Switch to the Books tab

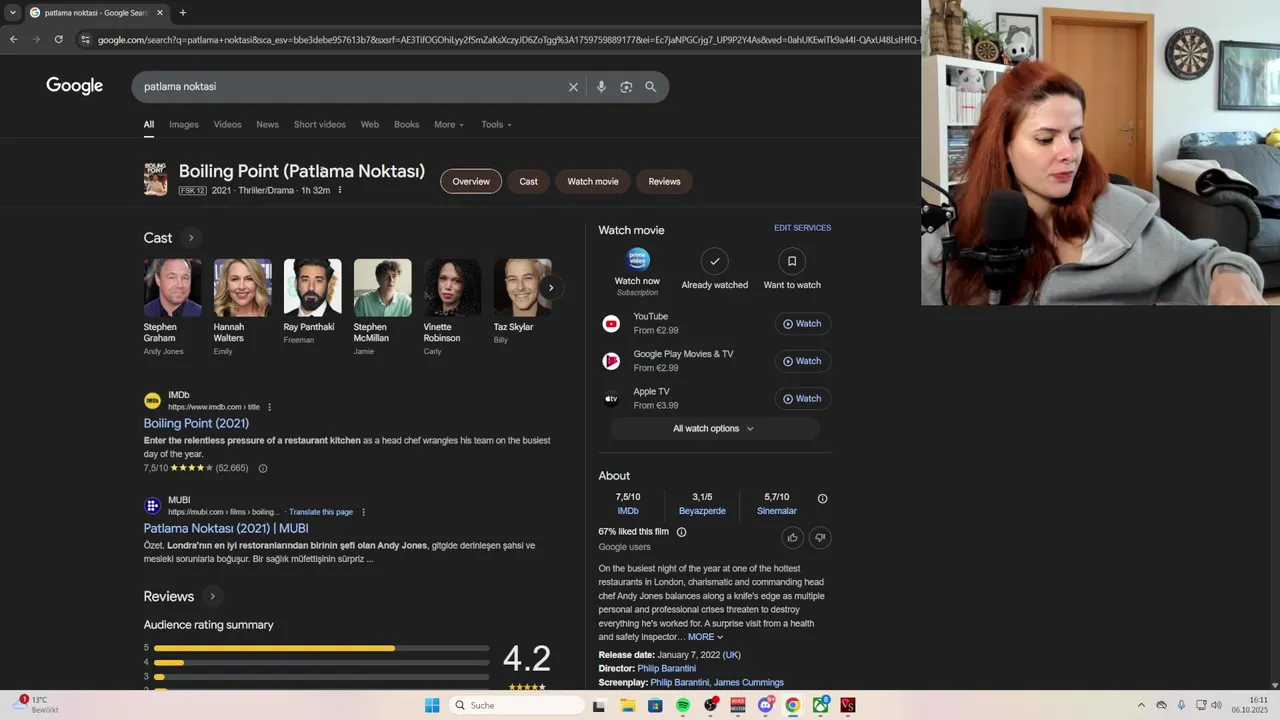(x=407, y=125)
